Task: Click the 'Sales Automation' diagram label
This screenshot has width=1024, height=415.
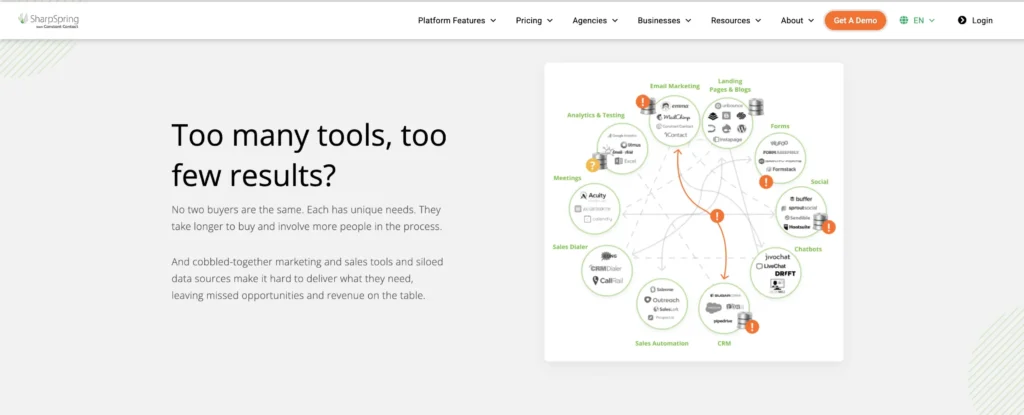Action: tap(662, 342)
